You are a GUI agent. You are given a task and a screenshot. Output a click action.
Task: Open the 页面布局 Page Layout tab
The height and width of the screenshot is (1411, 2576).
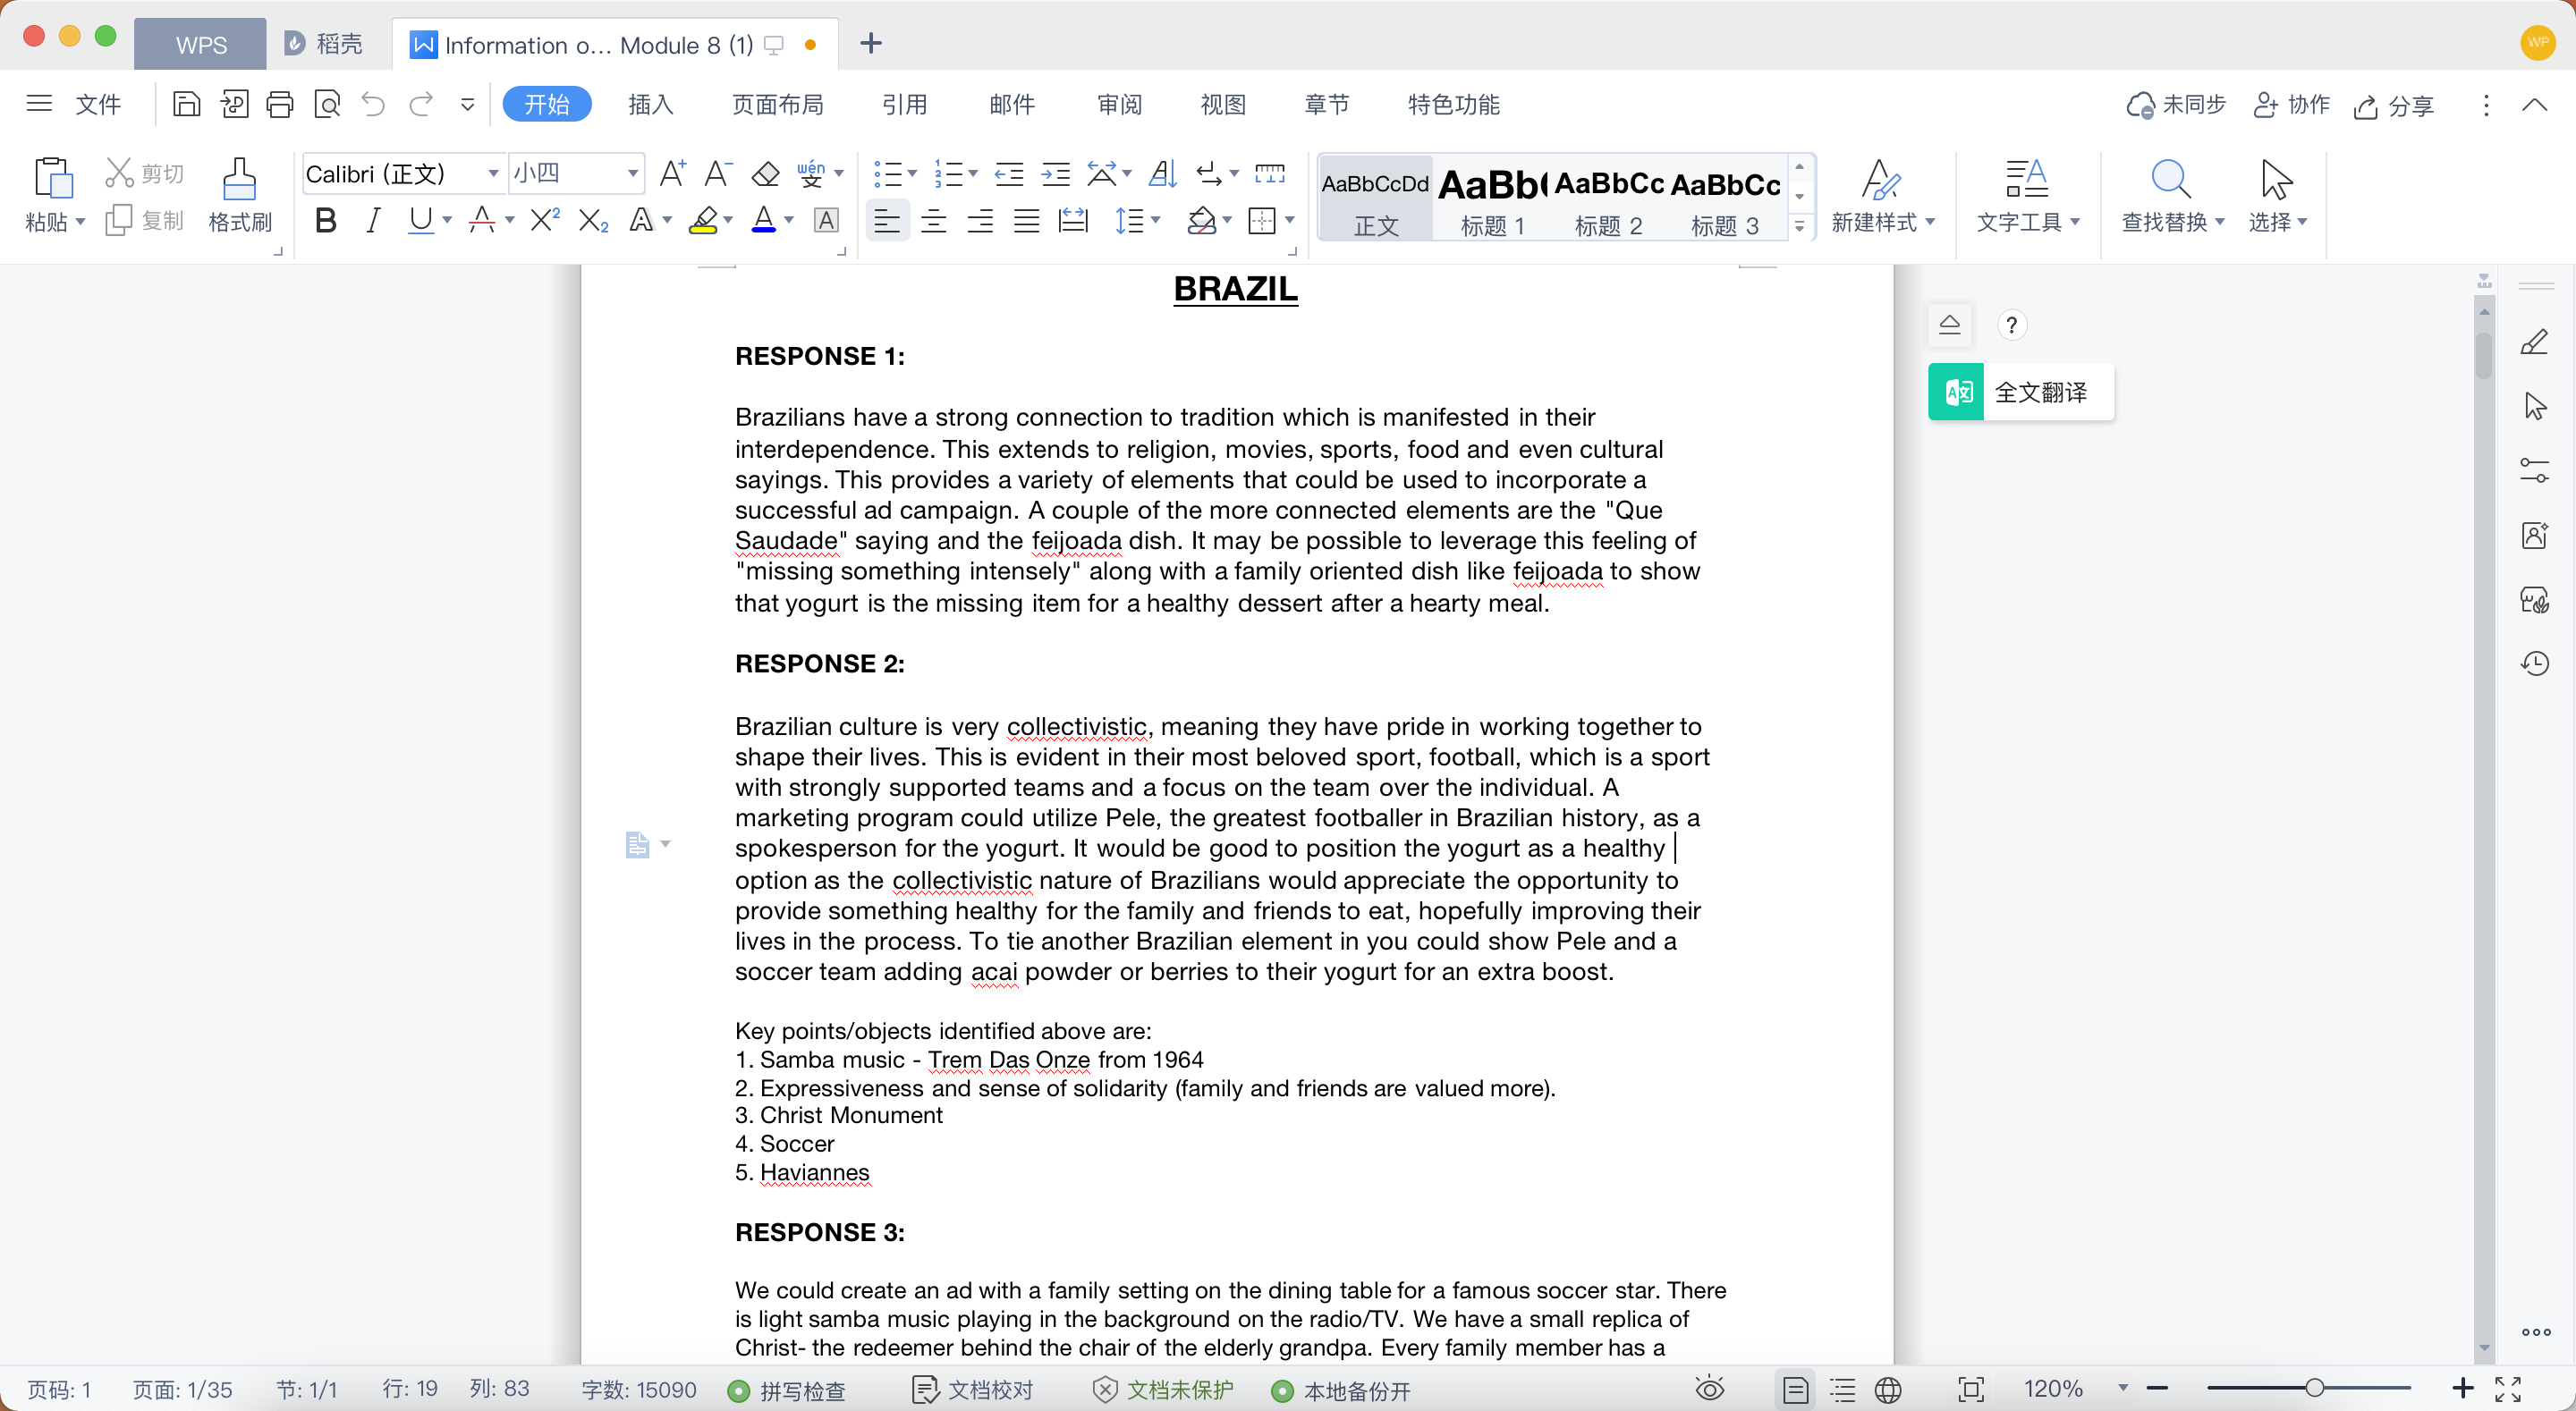tap(777, 104)
